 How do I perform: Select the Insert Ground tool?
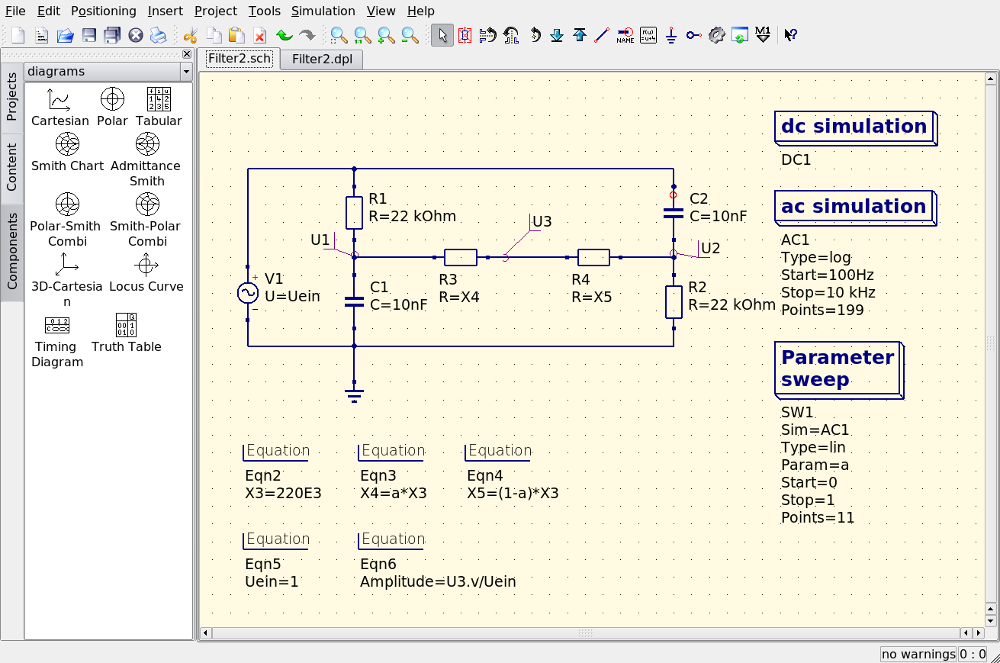[671, 36]
